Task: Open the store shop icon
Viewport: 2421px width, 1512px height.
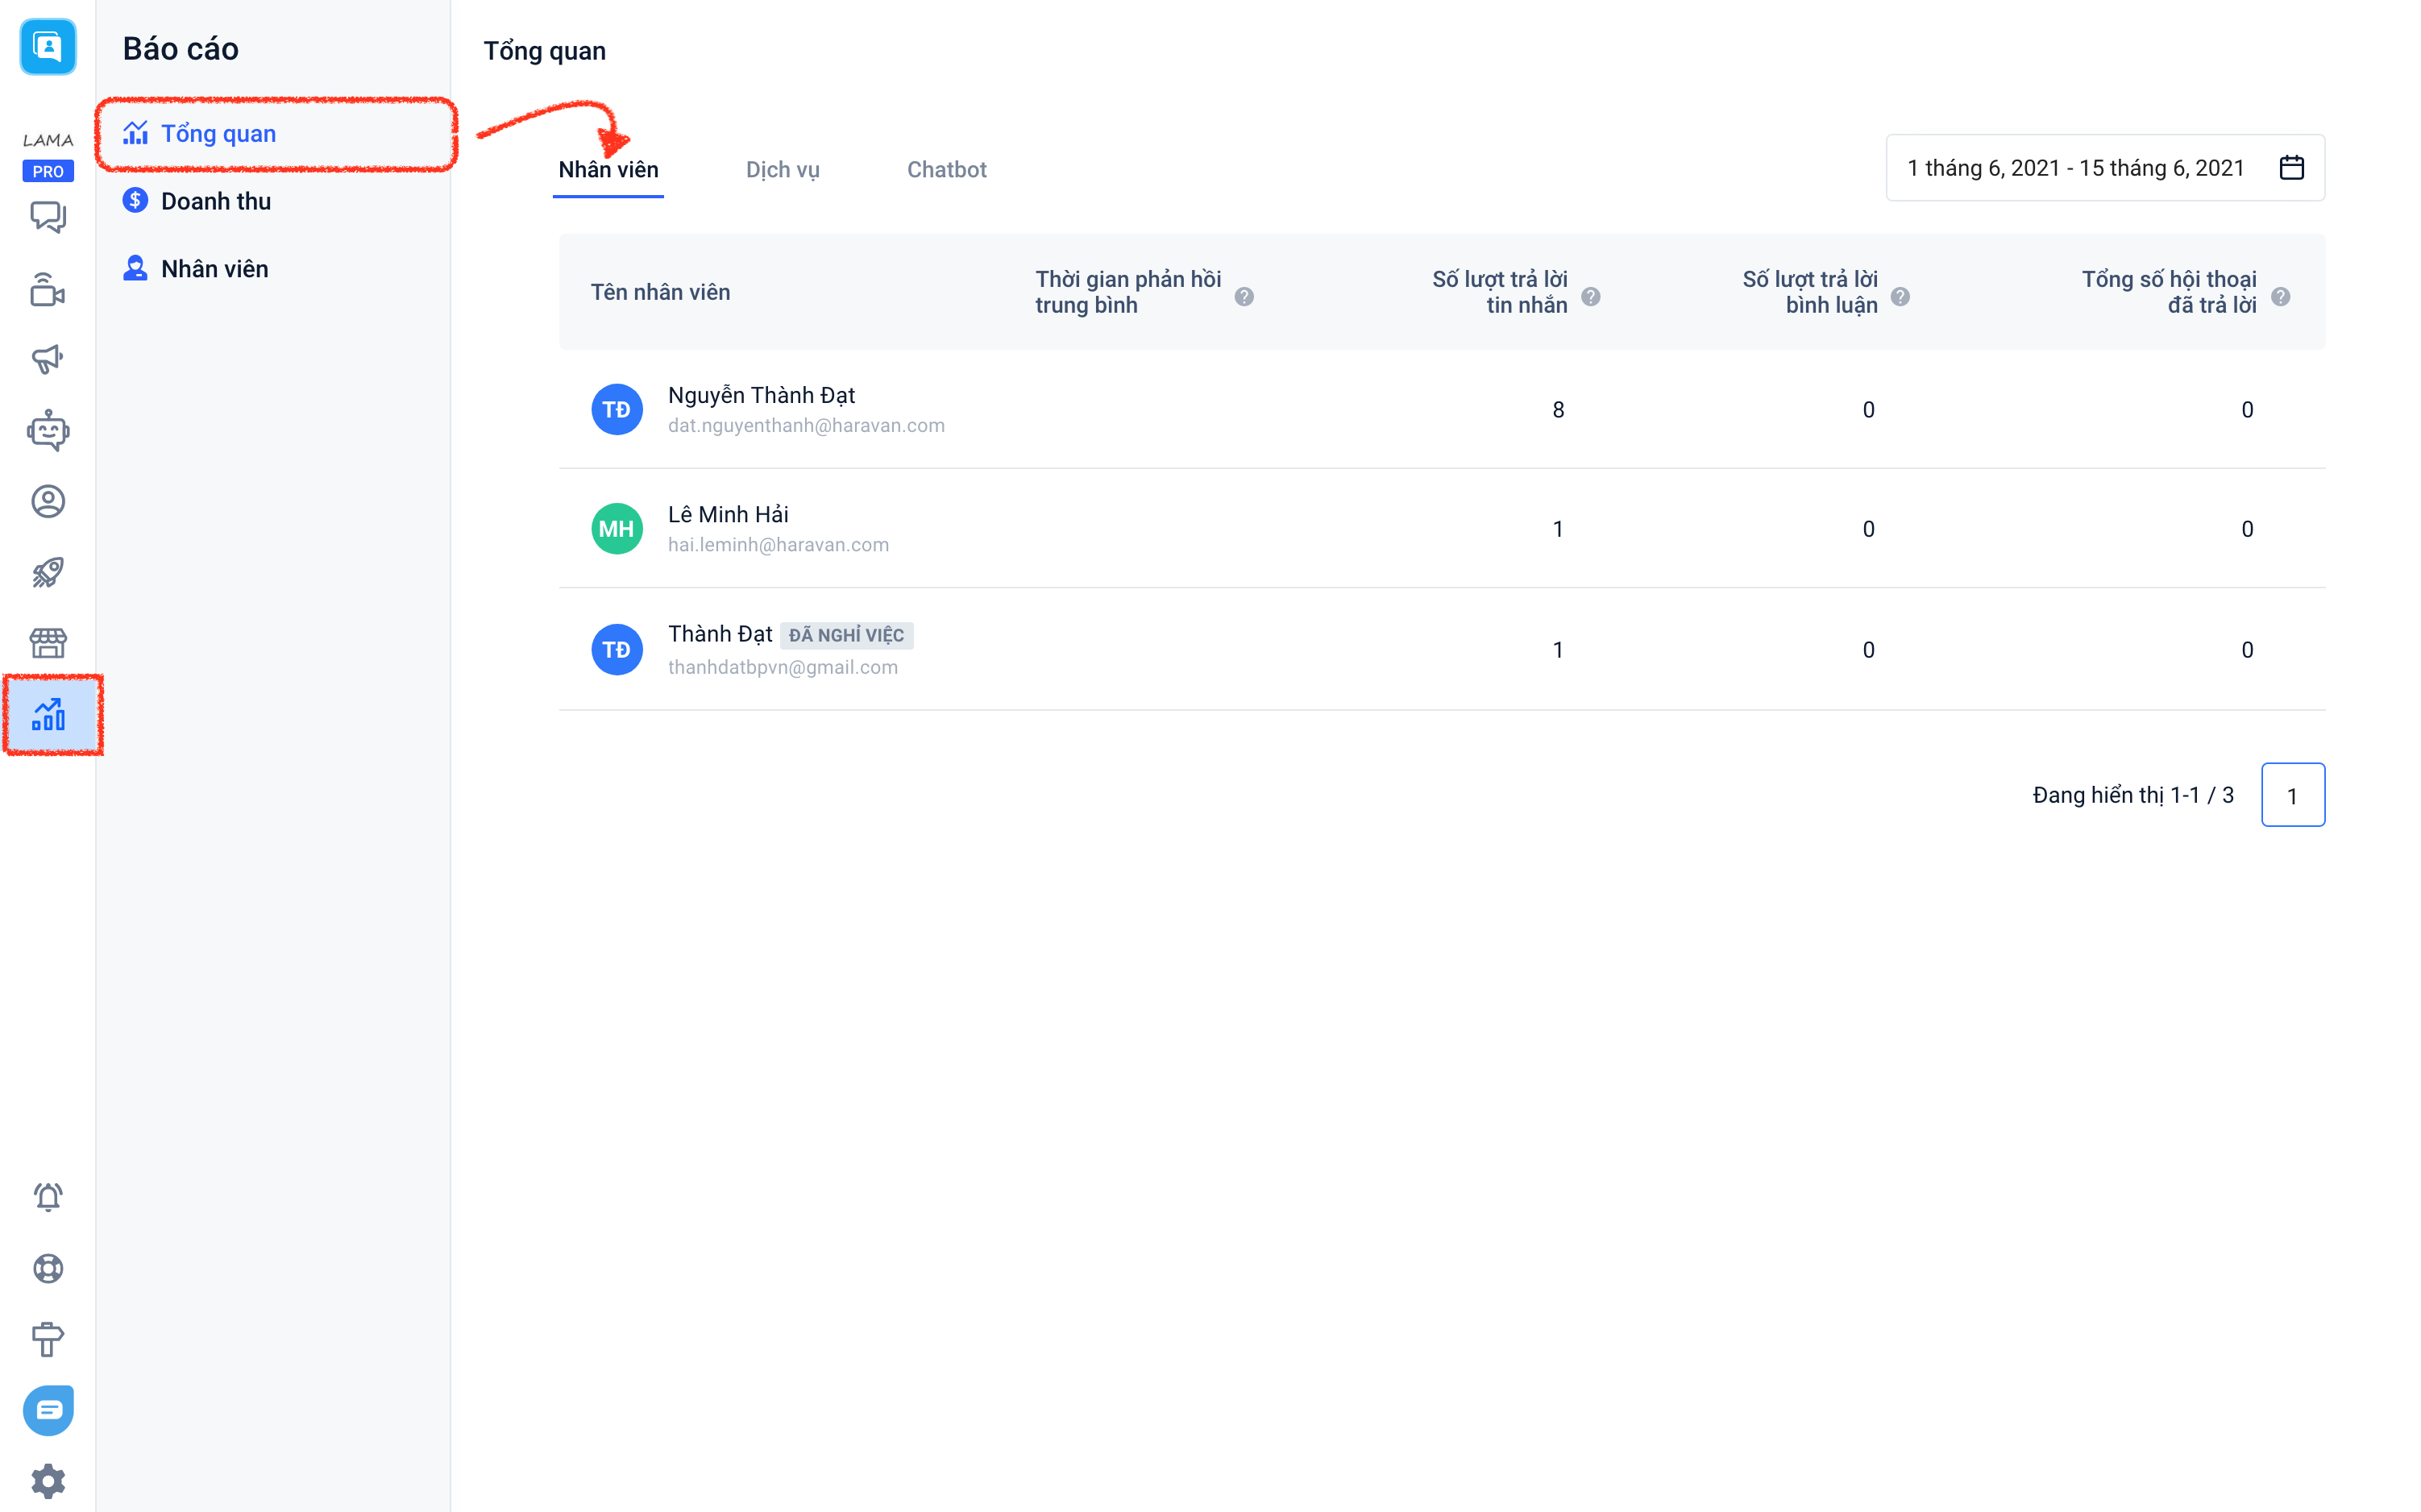Action: coord(47,643)
